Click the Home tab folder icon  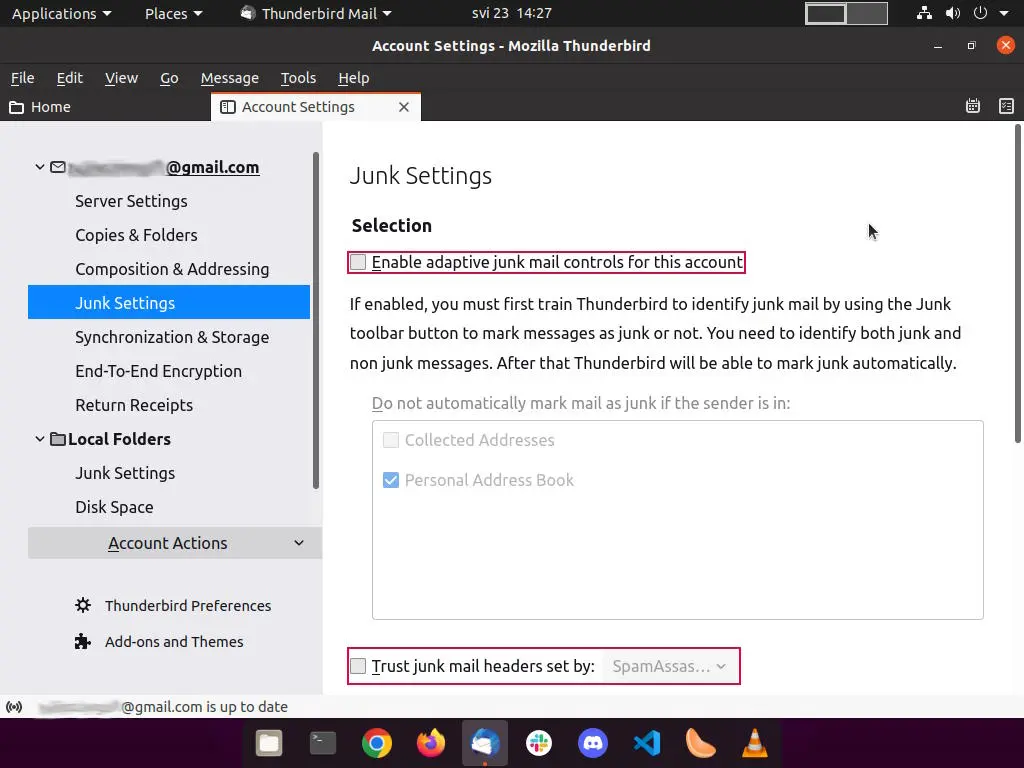click(x=16, y=107)
